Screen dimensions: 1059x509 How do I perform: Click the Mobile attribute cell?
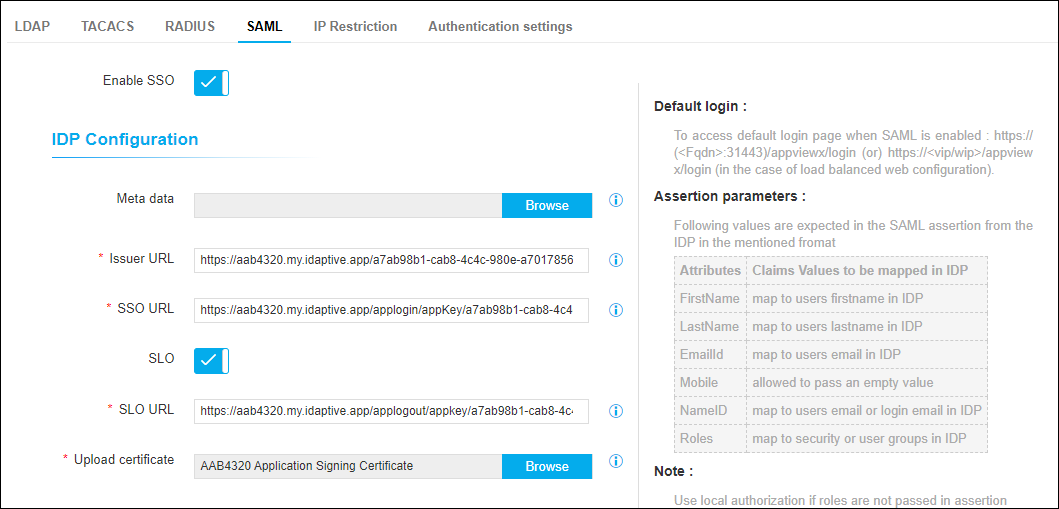(x=710, y=383)
